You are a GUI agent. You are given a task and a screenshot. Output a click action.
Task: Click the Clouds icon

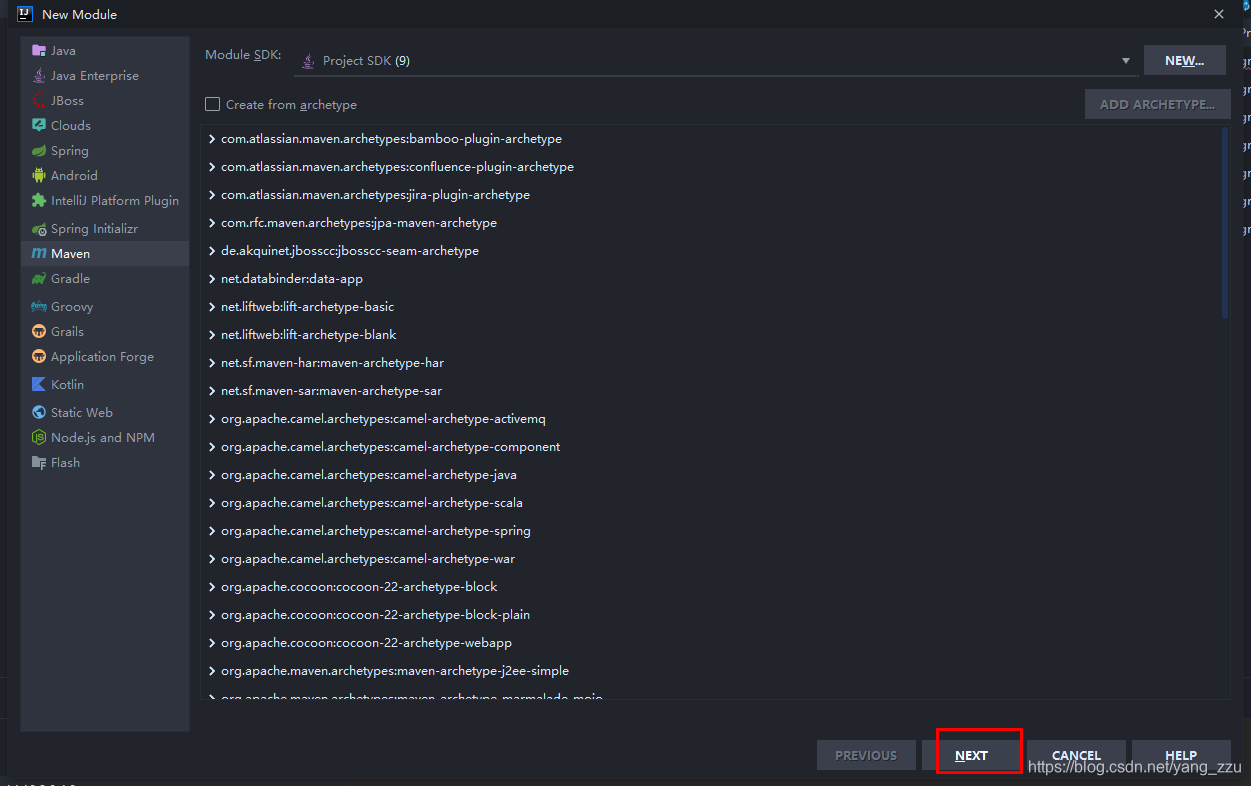coord(39,125)
